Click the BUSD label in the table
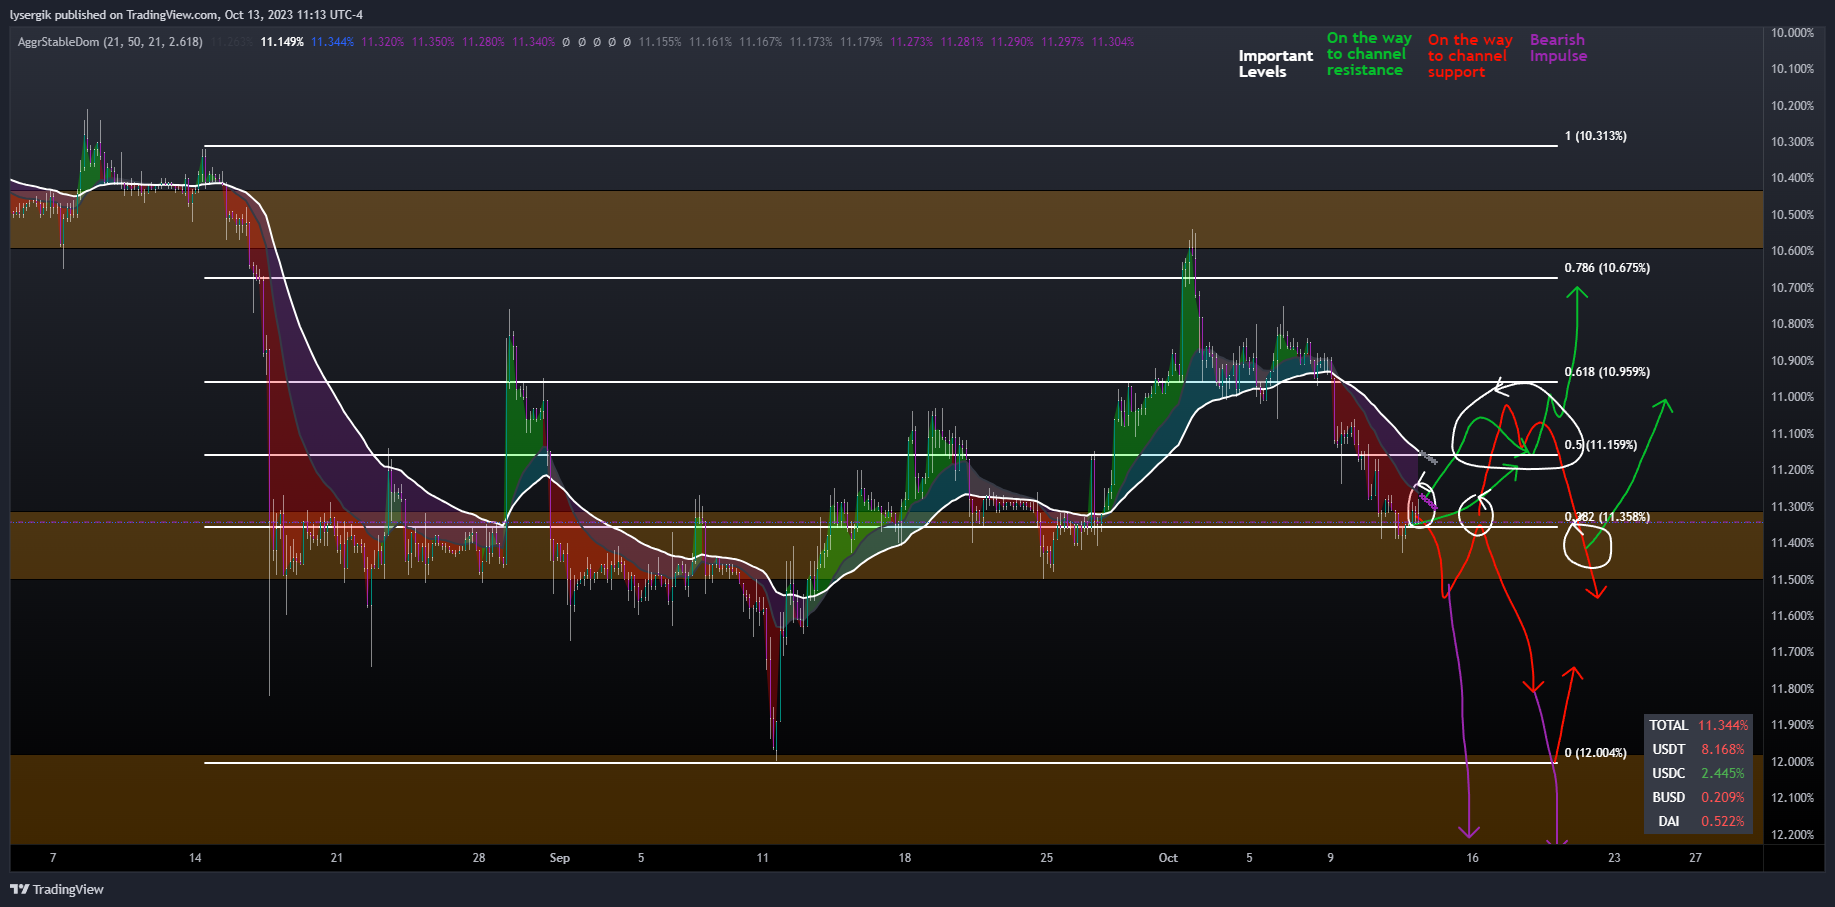This screenshot has height=907, width=1835. [x=1668, y=797]
